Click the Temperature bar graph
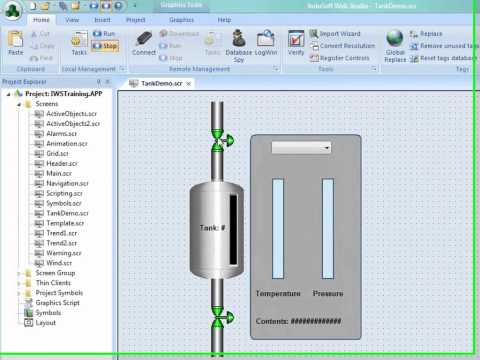 click(x=278, y=228)
